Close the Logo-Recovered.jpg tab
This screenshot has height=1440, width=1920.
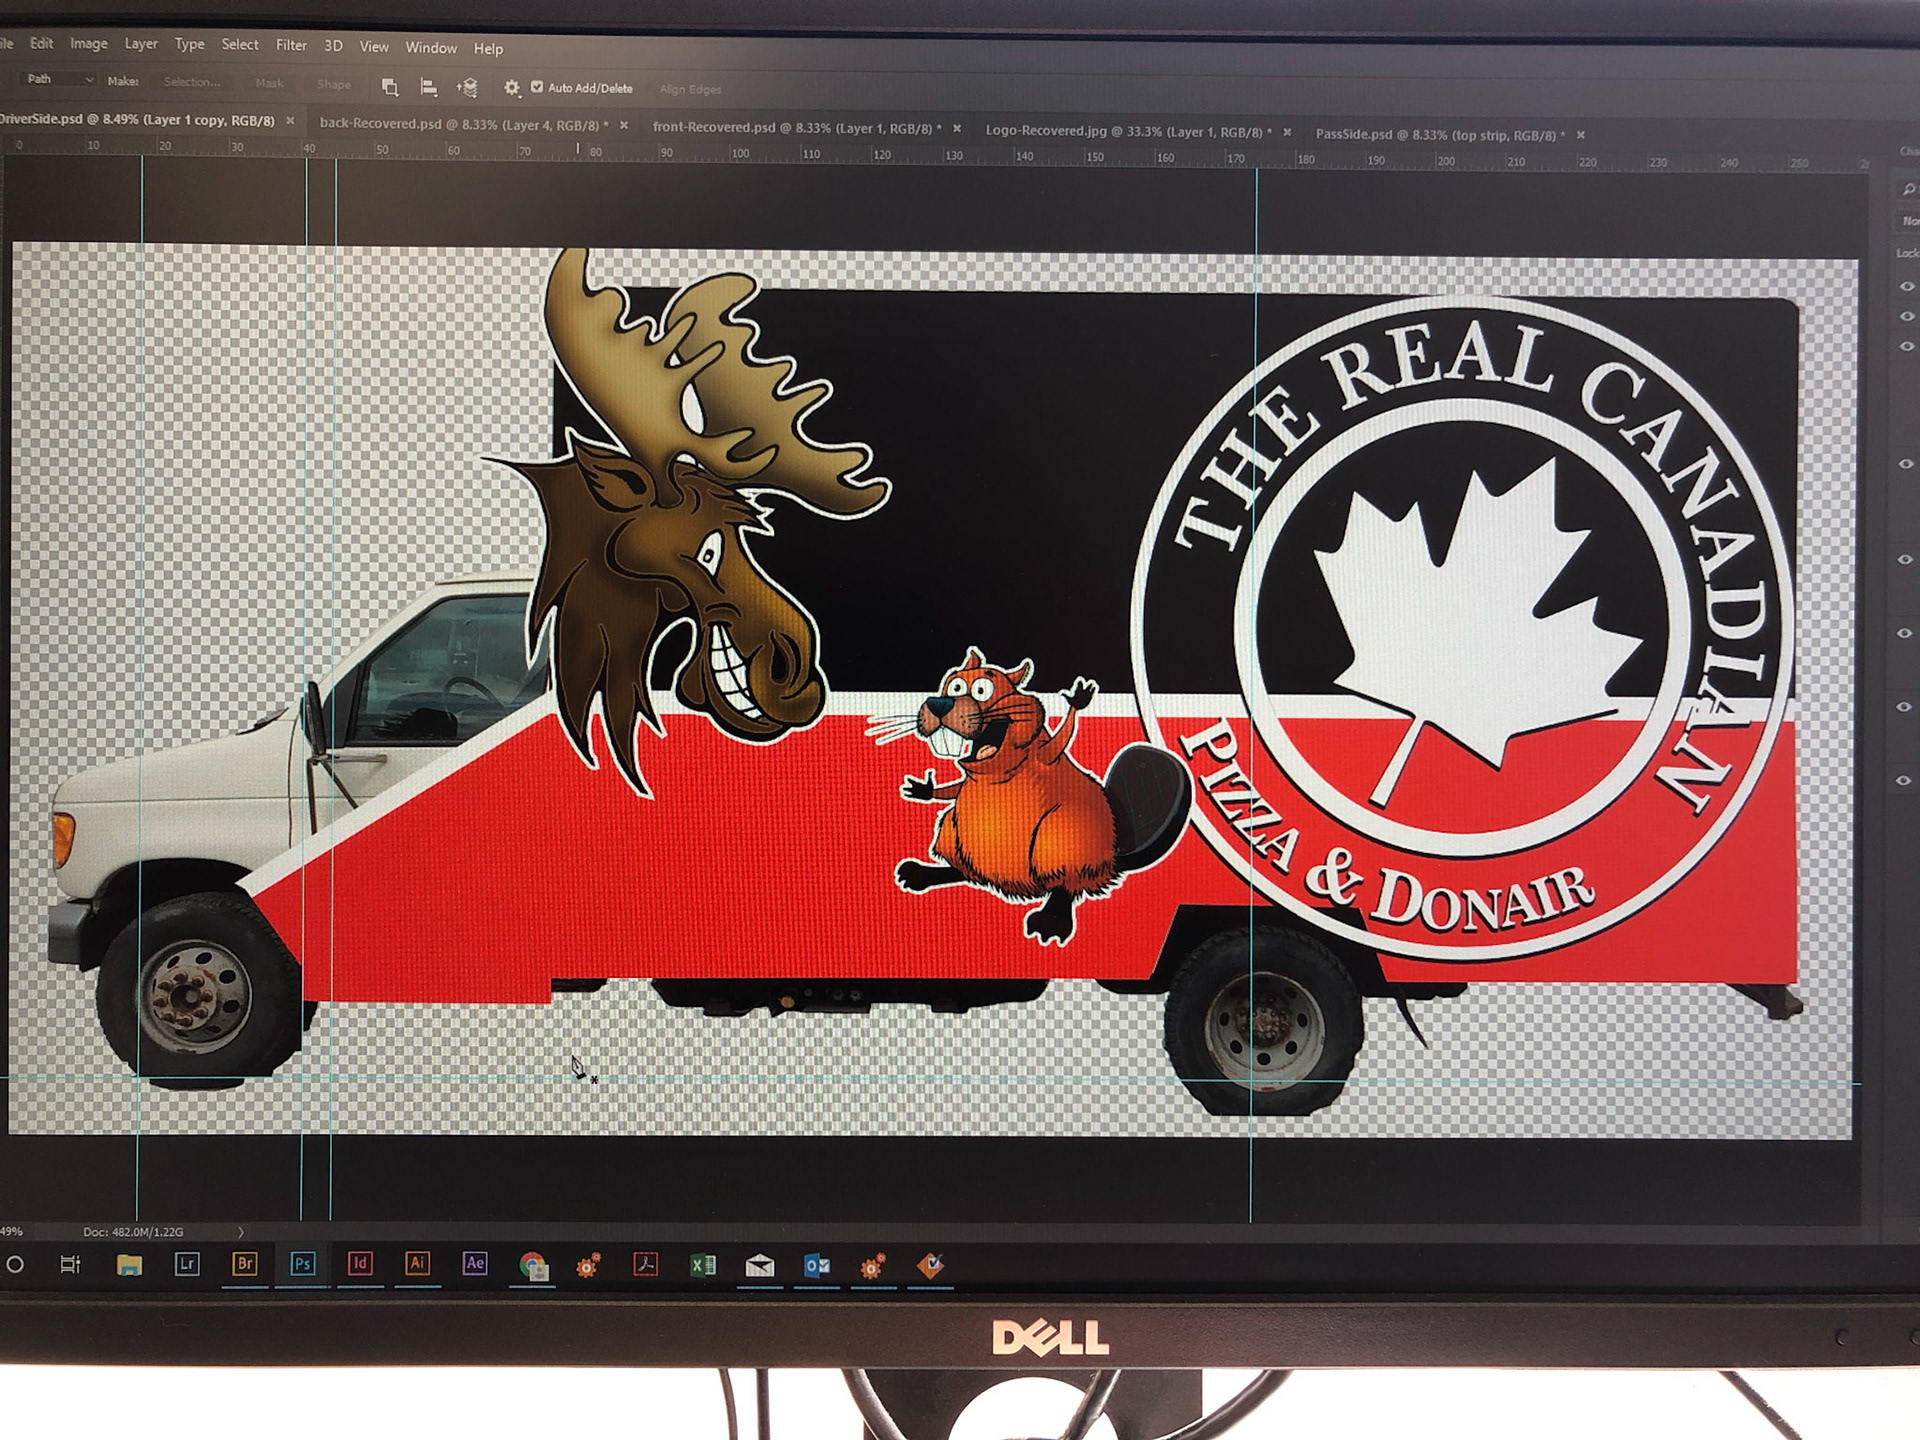[1287, 132]
